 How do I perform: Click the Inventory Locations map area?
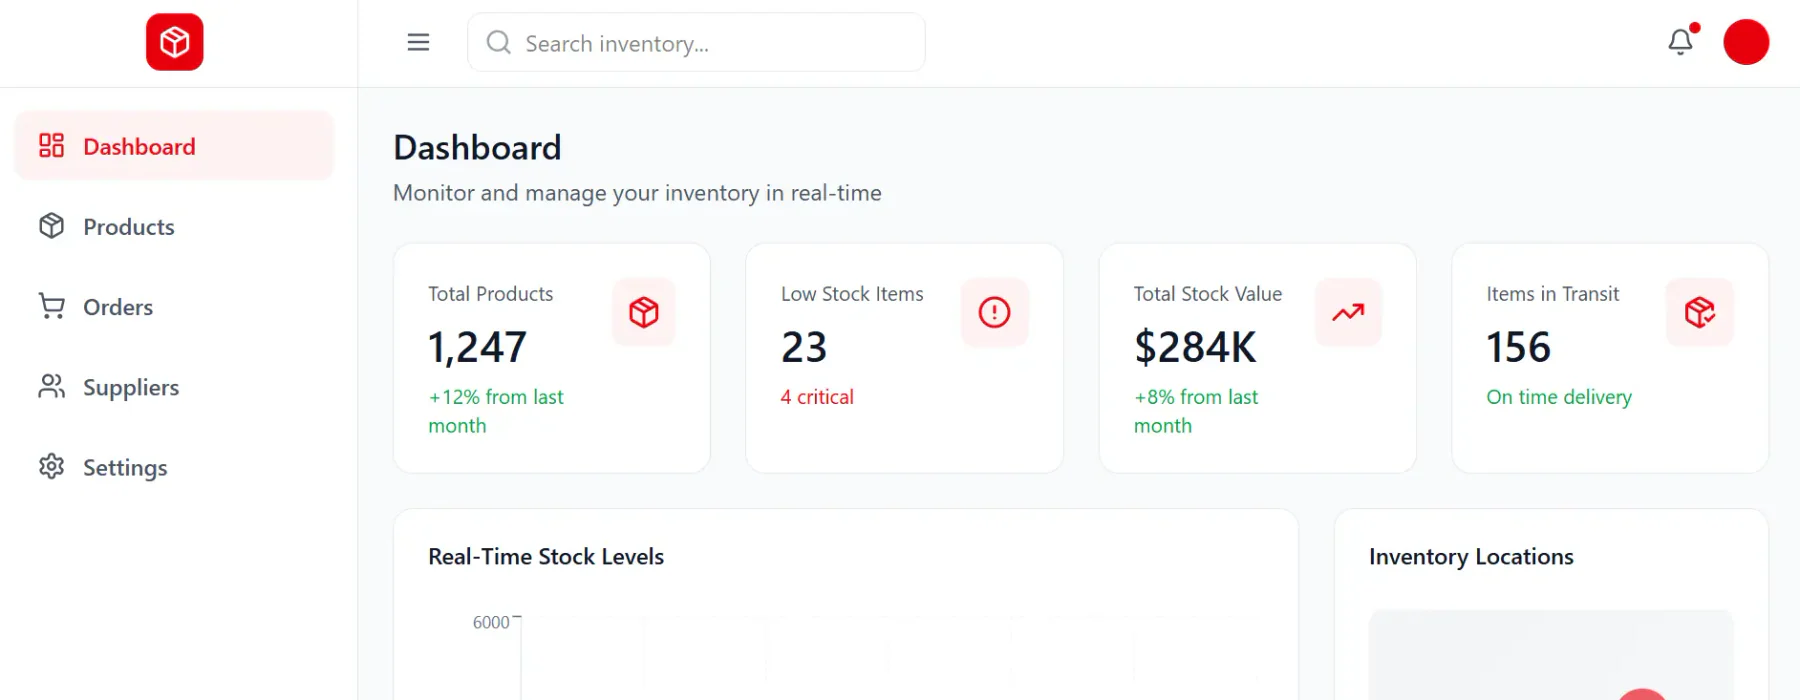coord(1551,655)
